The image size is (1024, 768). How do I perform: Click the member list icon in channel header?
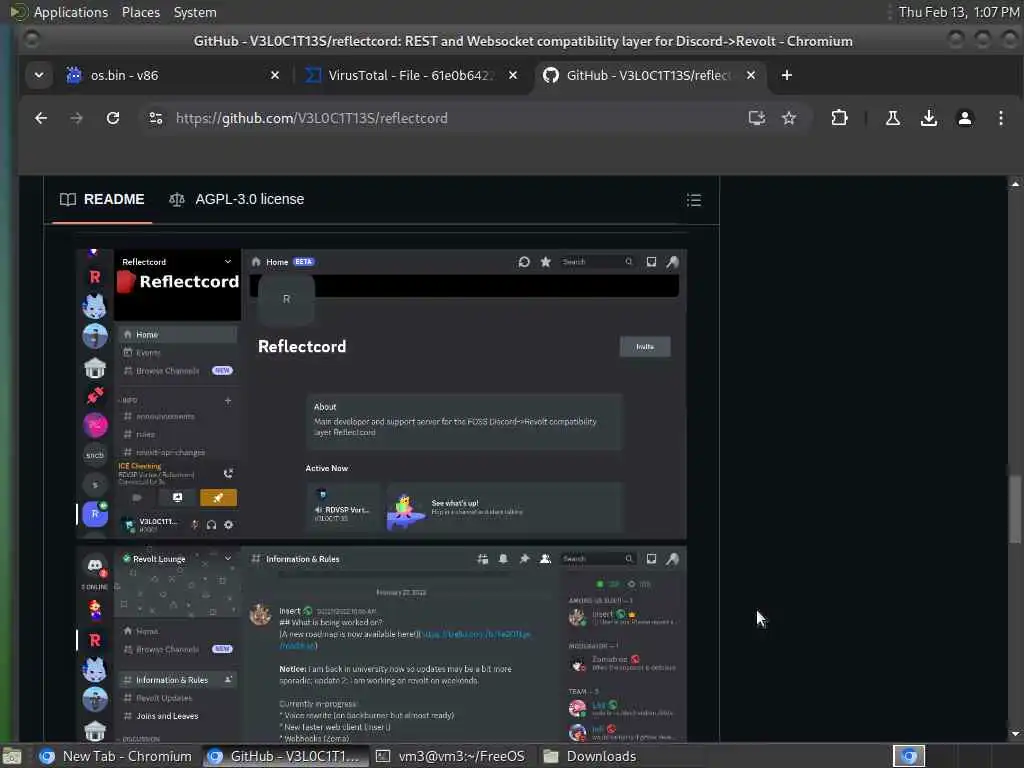tap(545, 559)
